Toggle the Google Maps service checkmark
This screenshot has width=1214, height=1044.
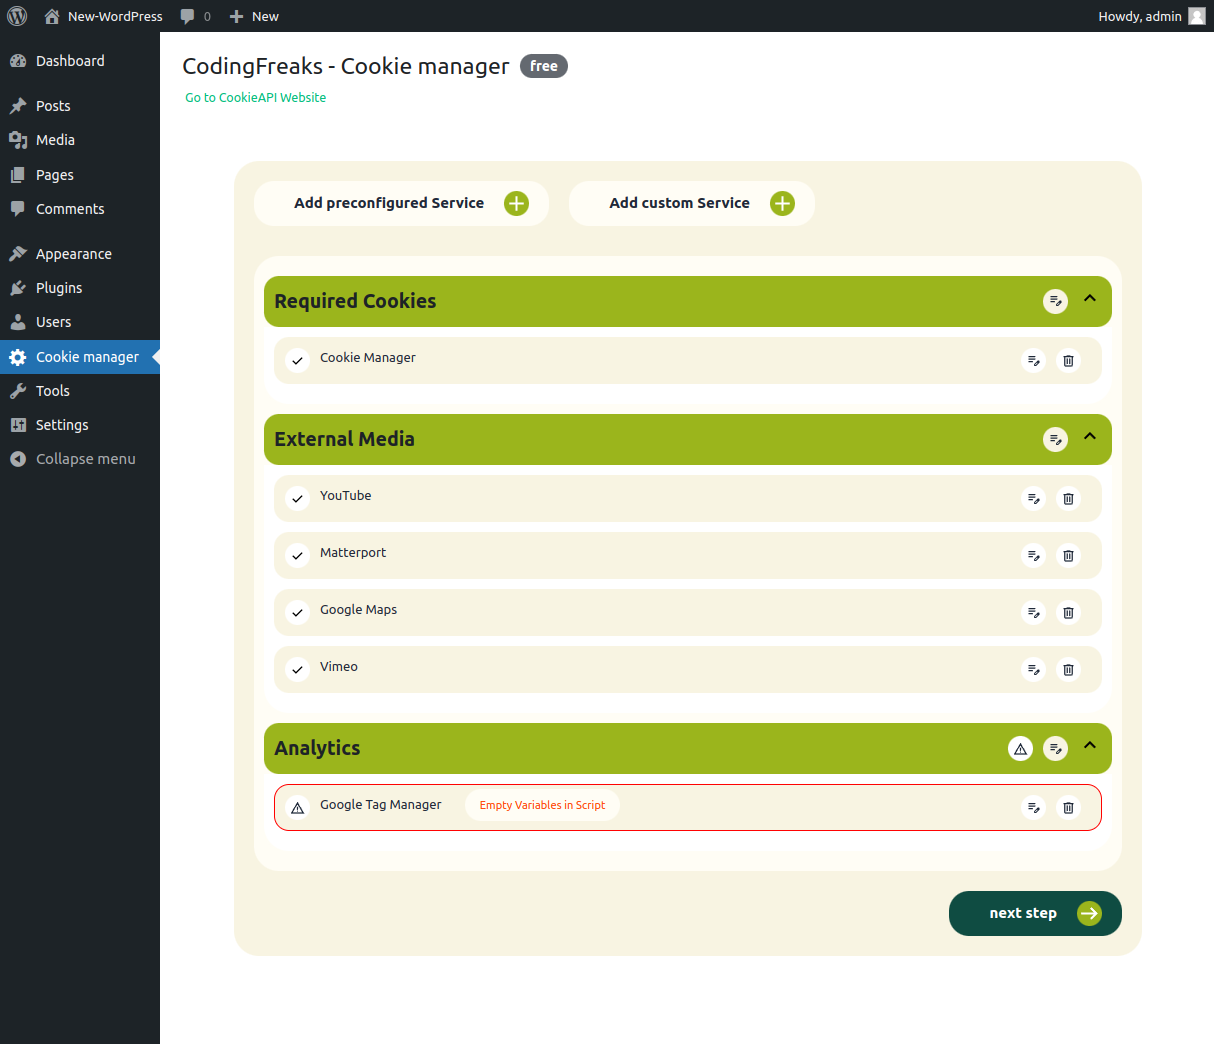297,613
